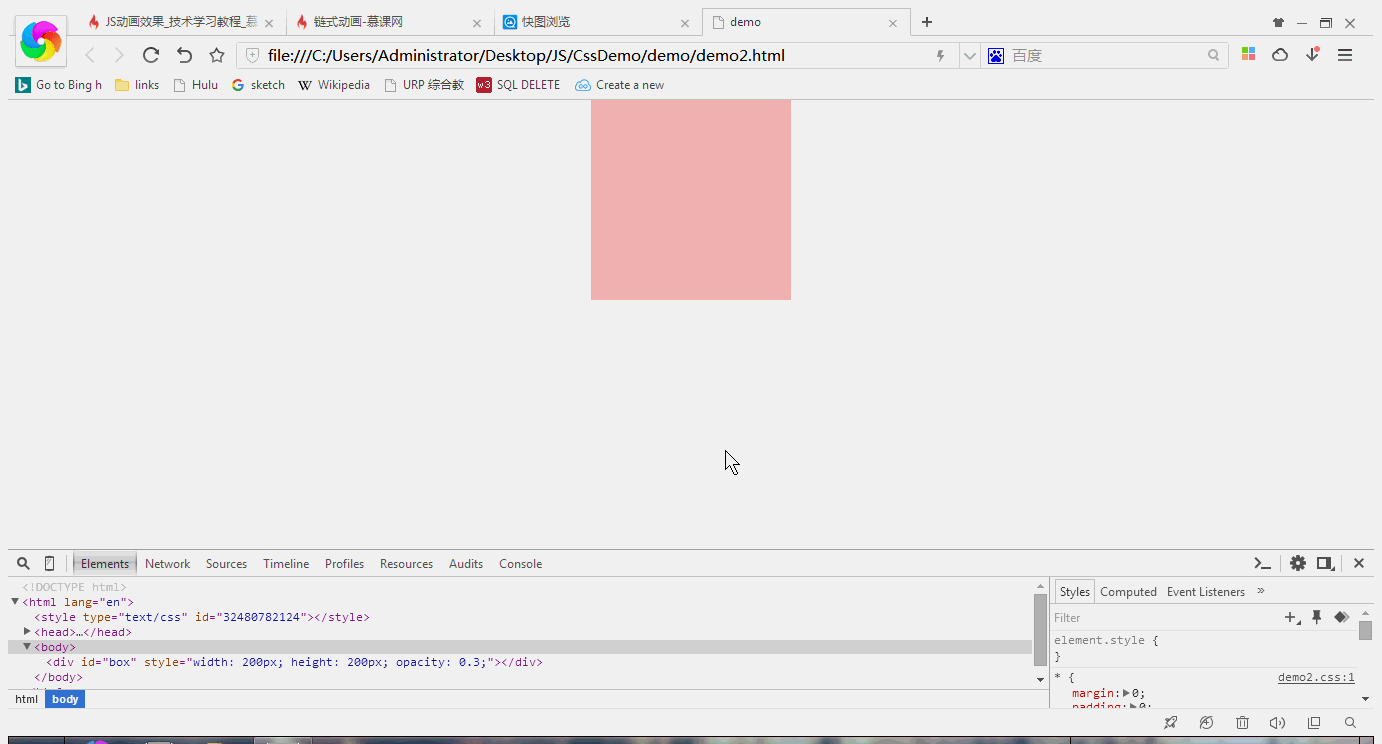Open the links bookmarks folder

[x=137, y=85]
